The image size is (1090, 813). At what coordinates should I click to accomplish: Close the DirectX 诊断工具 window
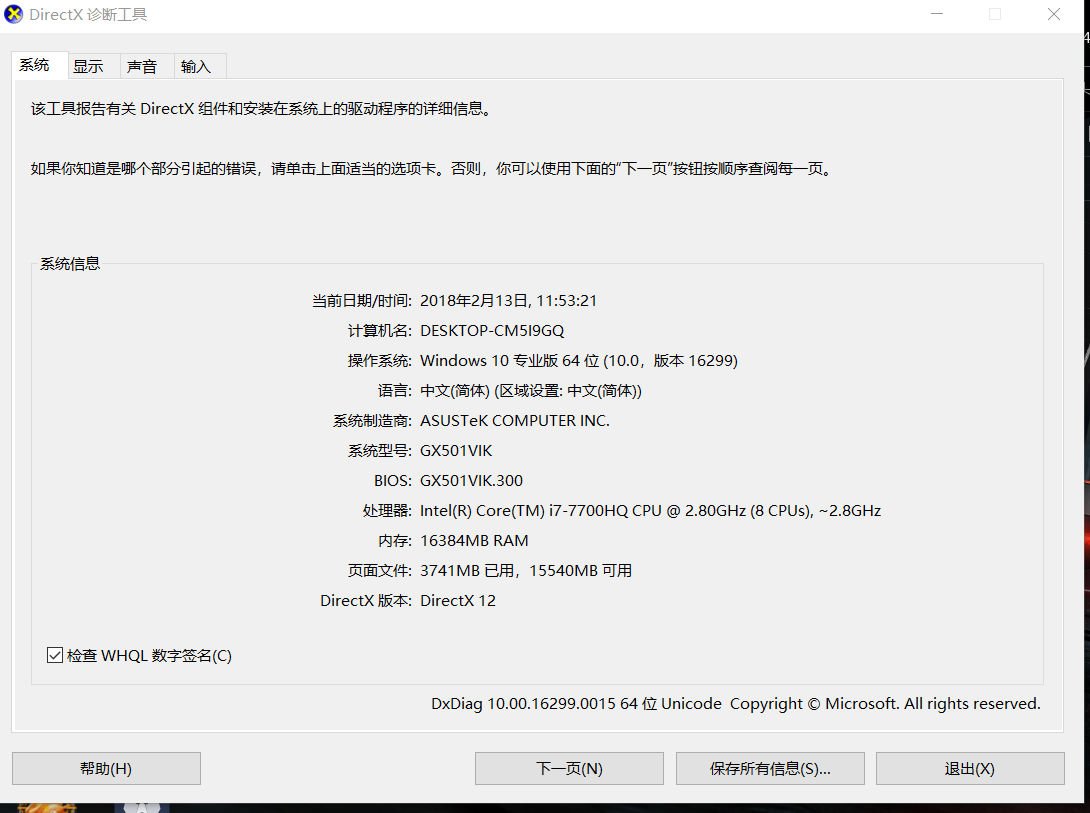click(x=1054, y=14)
